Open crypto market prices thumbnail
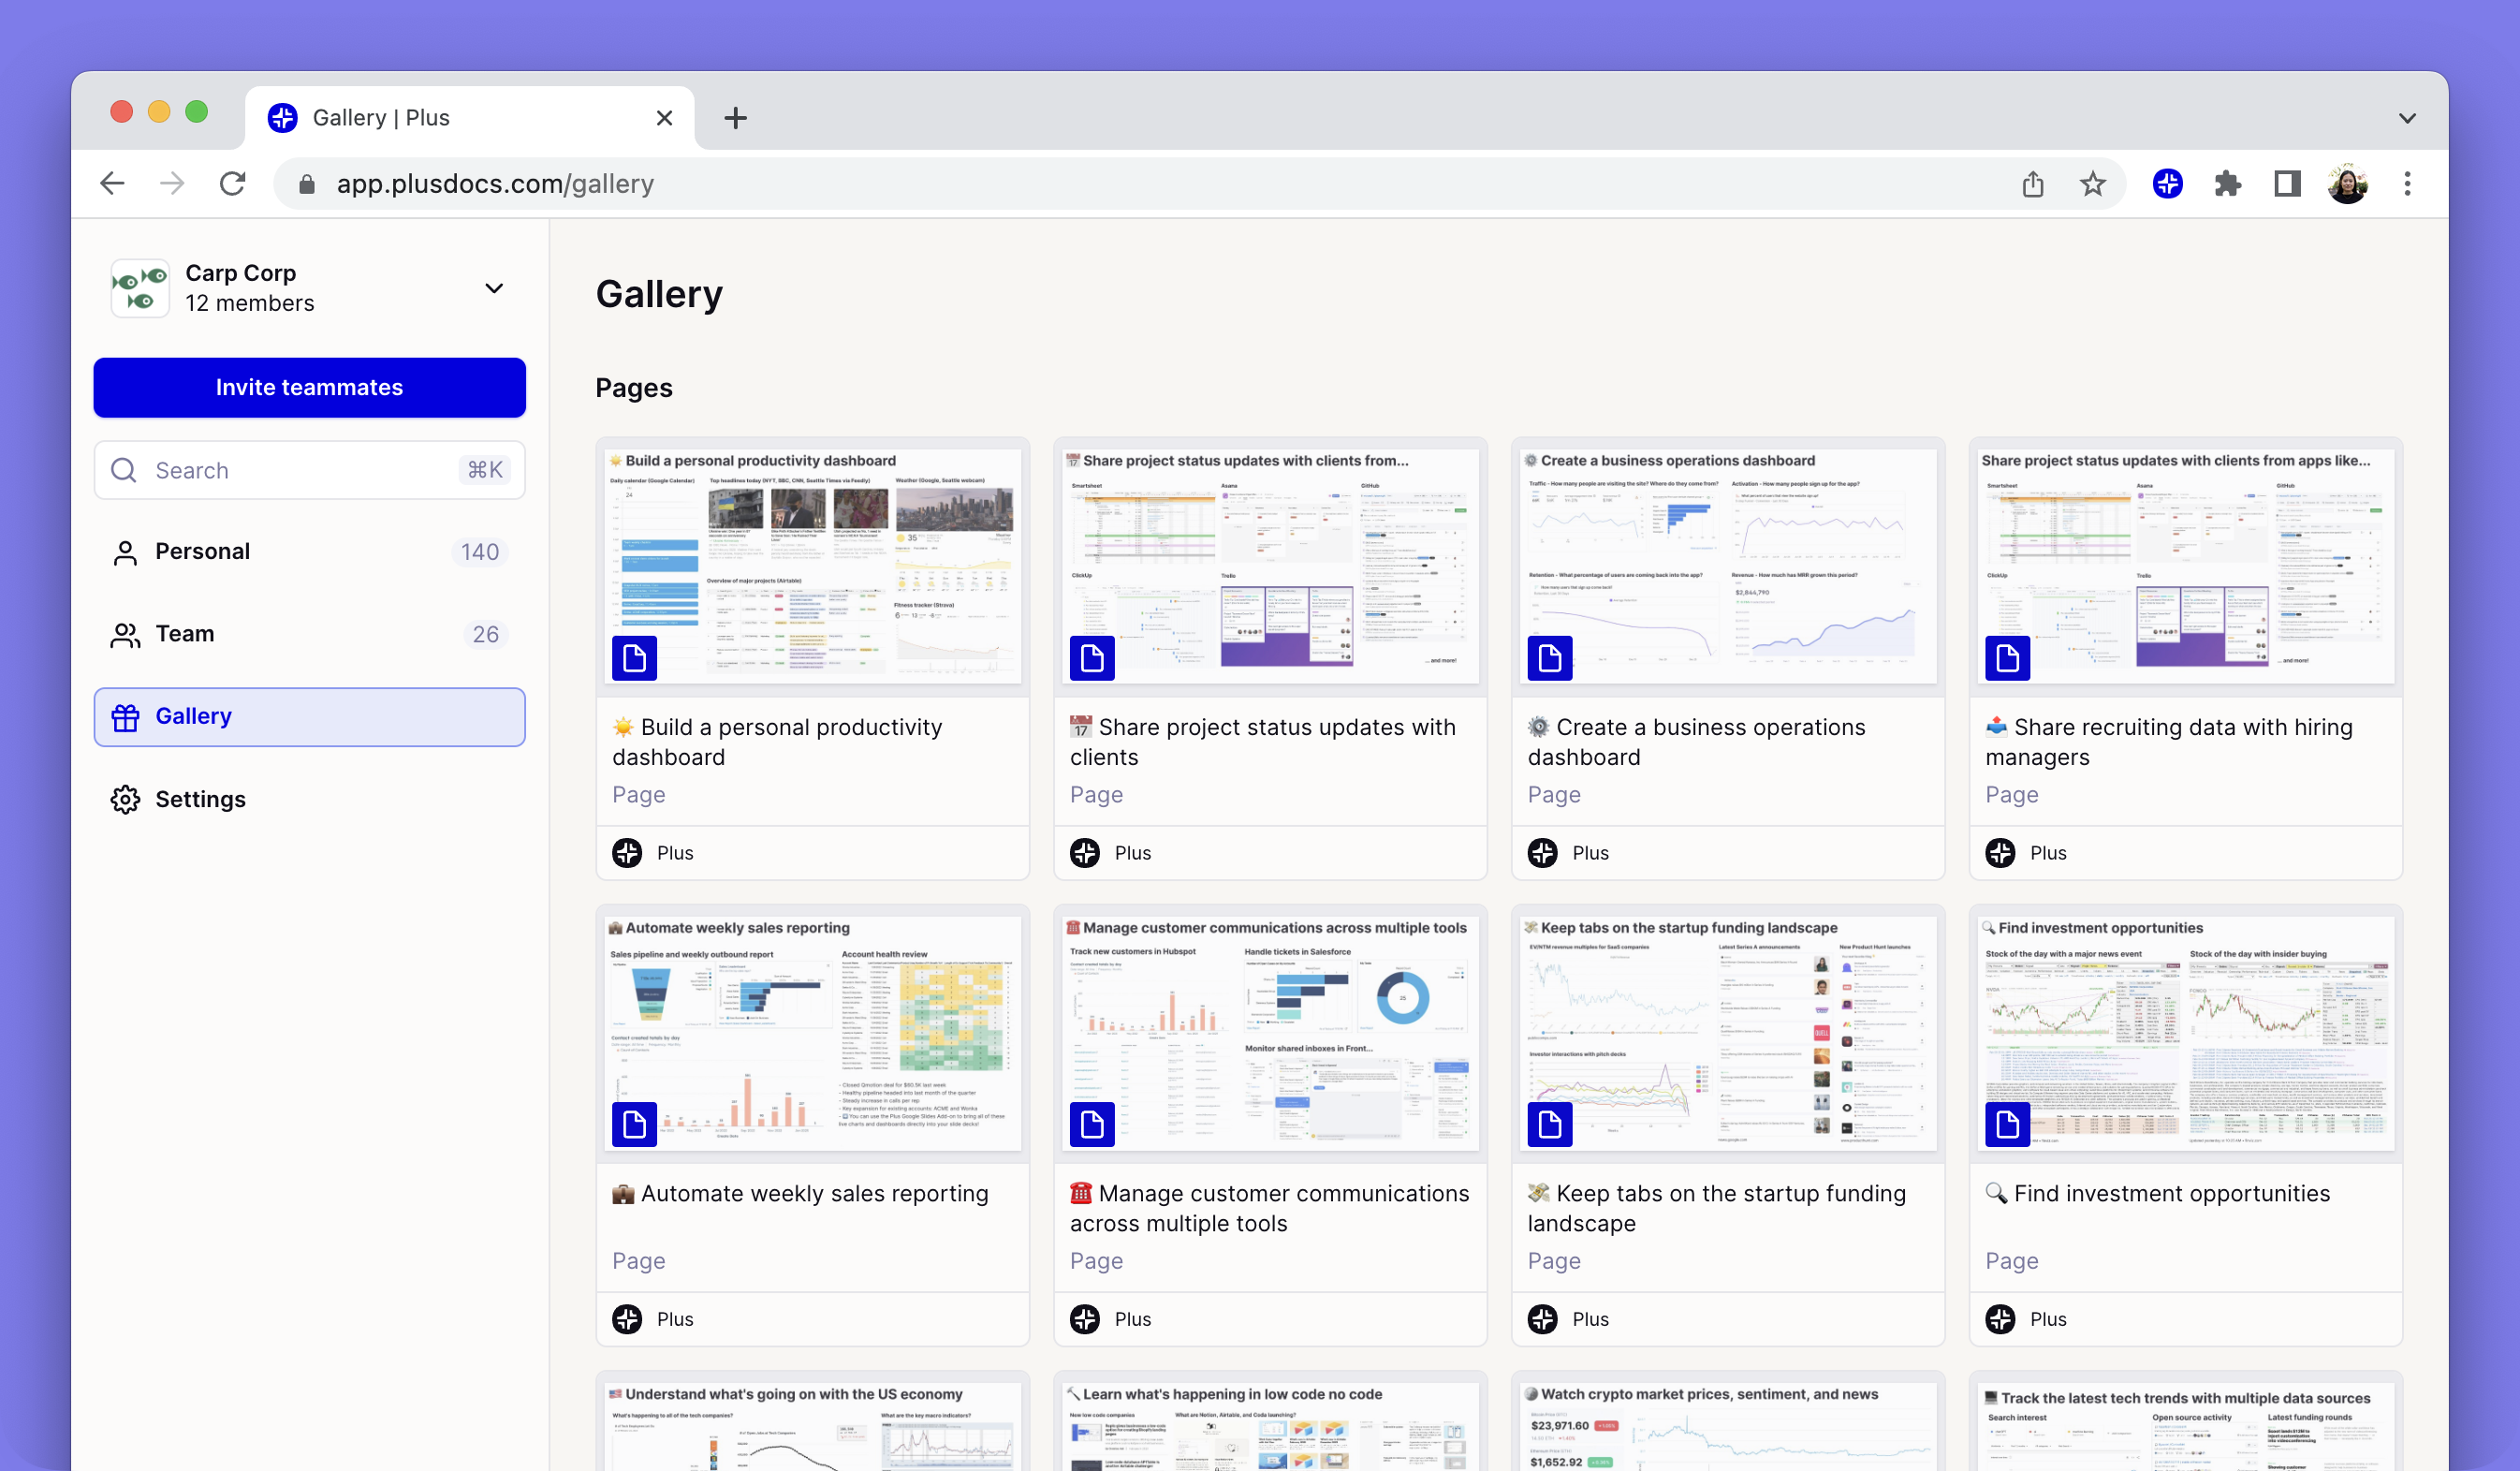Viewport: 2520px width, 1471px height. [1728, 1426]
